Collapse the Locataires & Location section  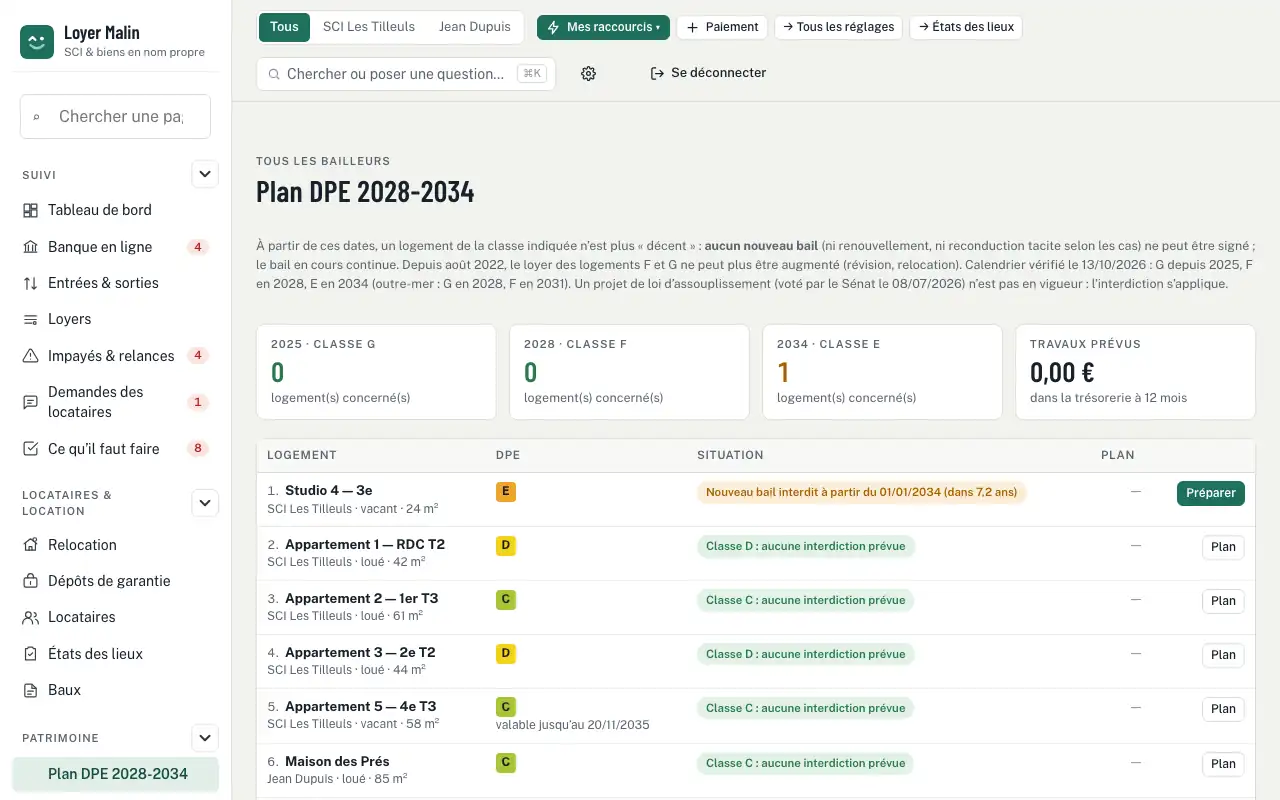click(205, 503)
